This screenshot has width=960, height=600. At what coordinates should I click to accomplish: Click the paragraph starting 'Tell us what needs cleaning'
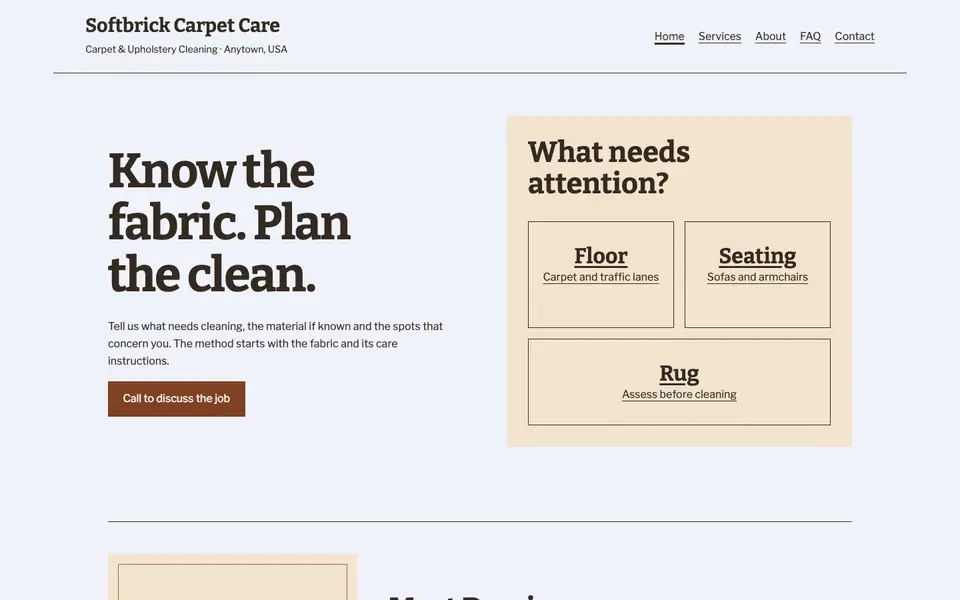pyautogui.click(x=276, y=343)
